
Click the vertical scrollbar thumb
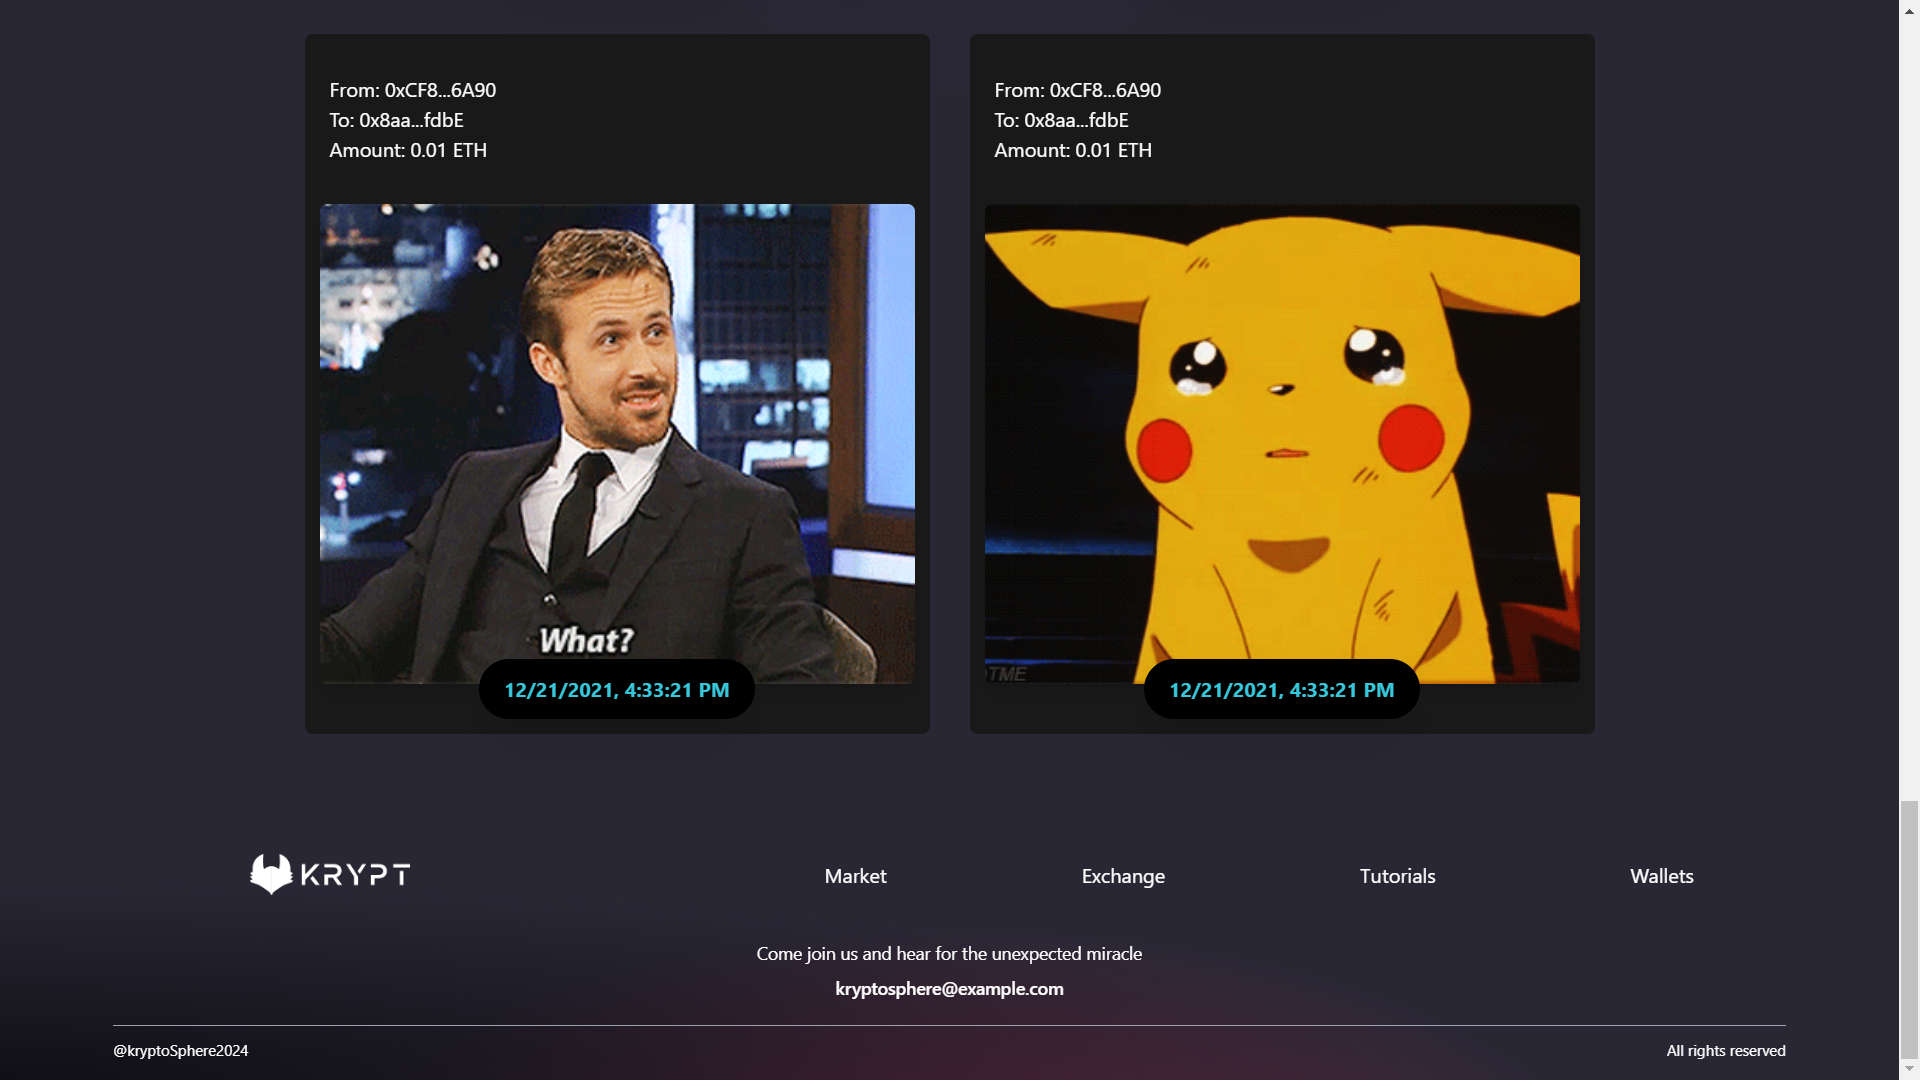(1909, 930)
